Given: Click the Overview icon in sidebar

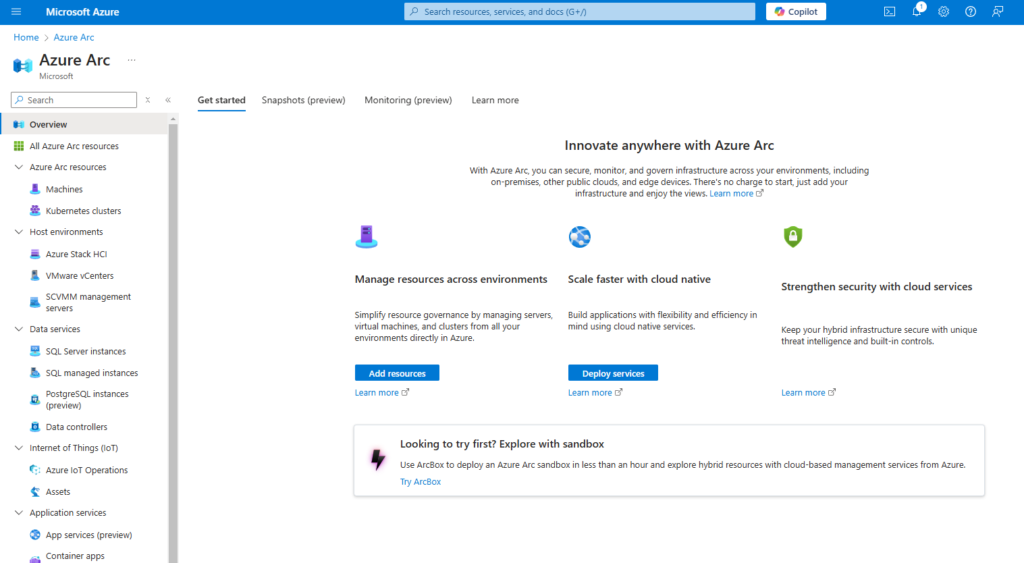Looking at the screenshot, I should click(x=19, y=124).
